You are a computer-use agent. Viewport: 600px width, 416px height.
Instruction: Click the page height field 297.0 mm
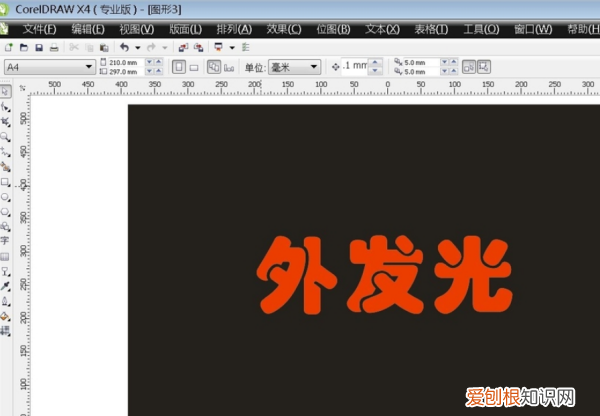tap(126, 71)
